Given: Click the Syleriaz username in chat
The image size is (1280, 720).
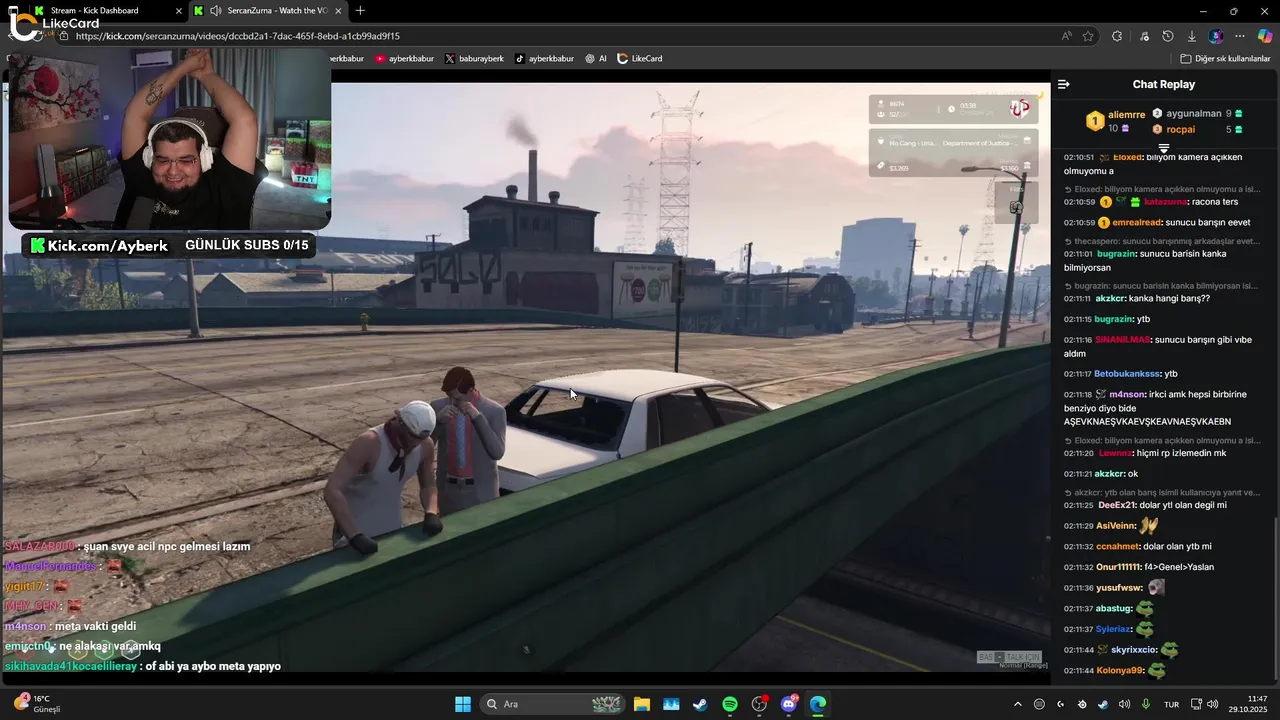Looking at the screenshot, I should [x=1114, y=629].
